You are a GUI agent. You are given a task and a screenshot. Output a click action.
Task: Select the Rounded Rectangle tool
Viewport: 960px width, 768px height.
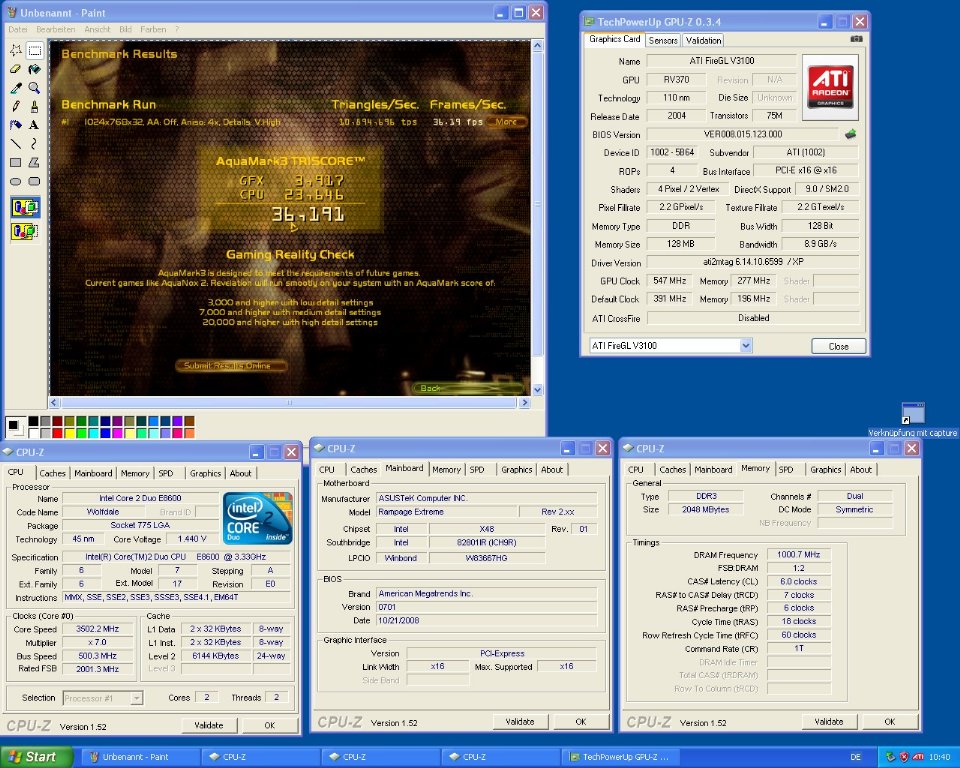tap(34, 181)
